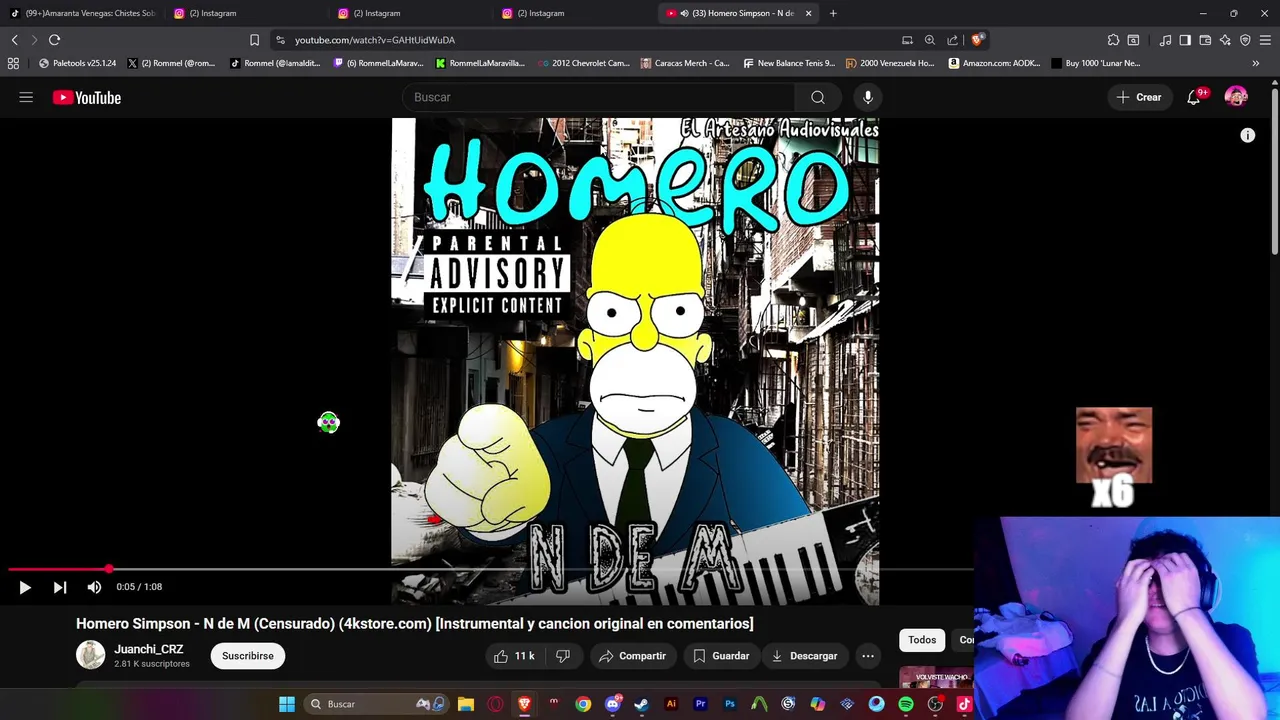Open Steam from taskbar

(x=641, y=704)
